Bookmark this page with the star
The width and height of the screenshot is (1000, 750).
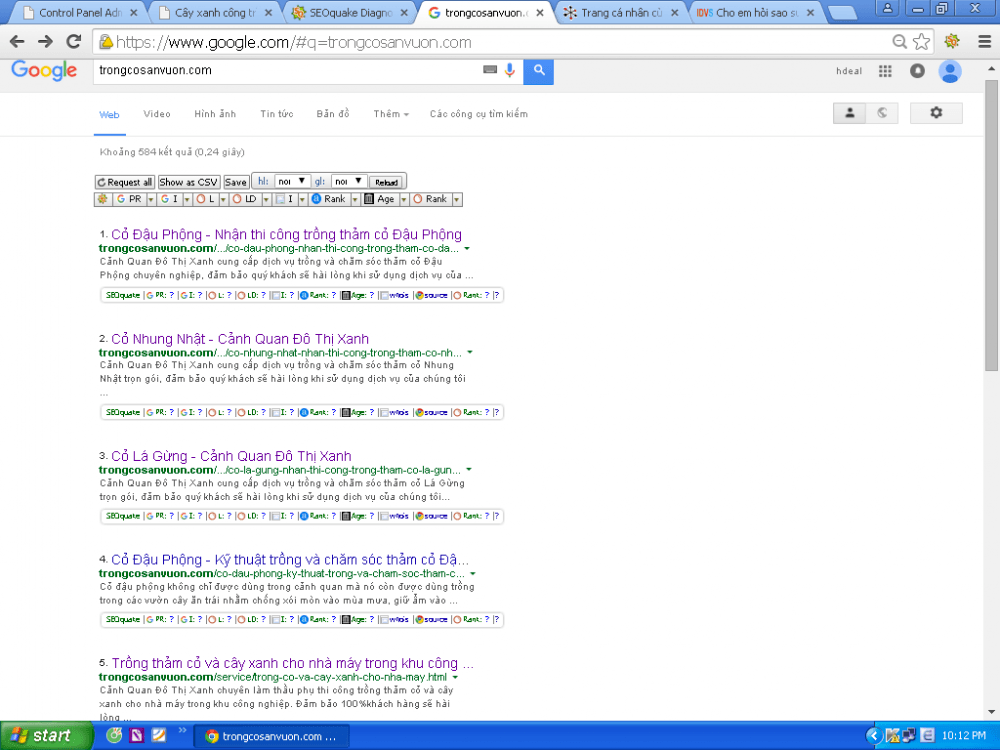click(921, 42)
